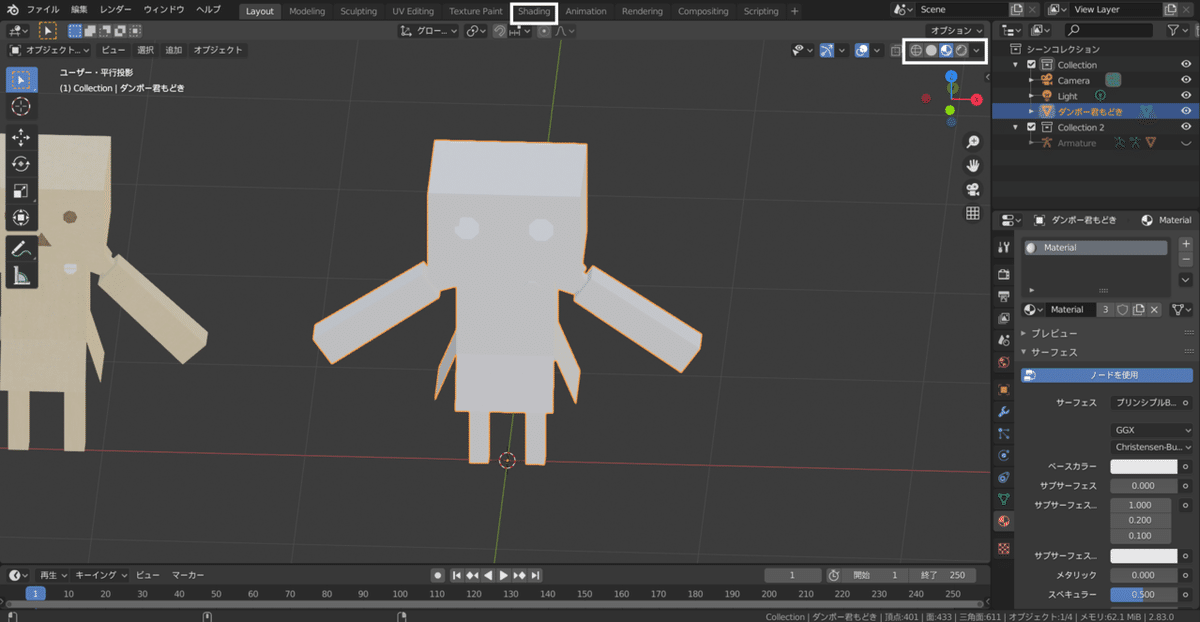Screen dimensions: 1200x622
Task: Activate the Annotate pencil tool
Action: [21, 249]
